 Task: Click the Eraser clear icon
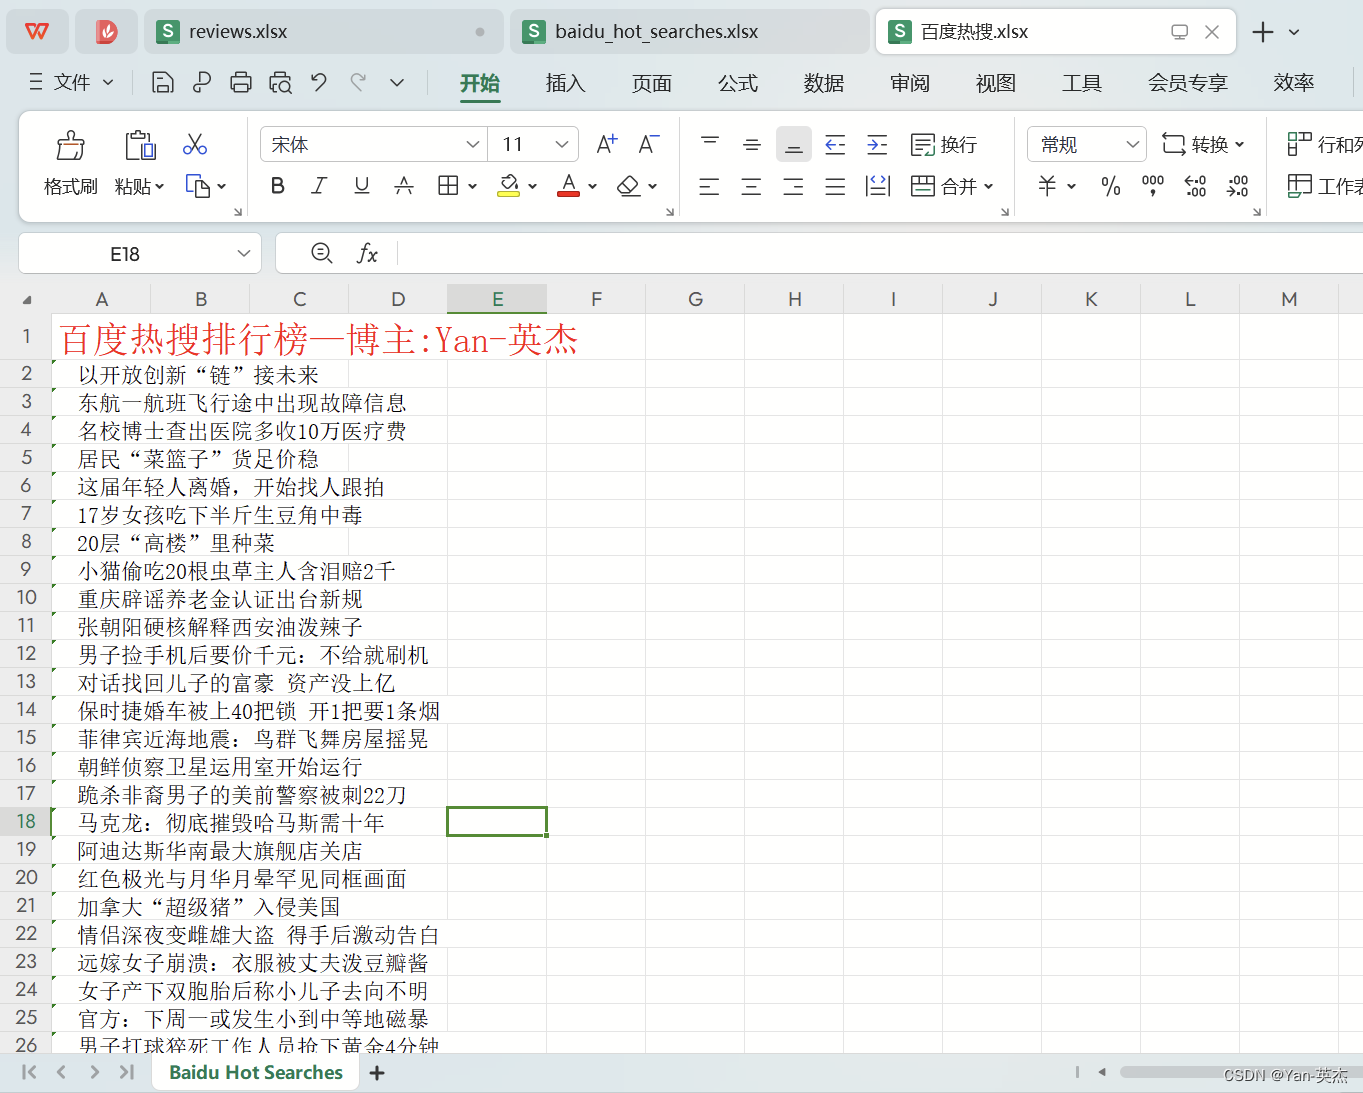point(629,186)
